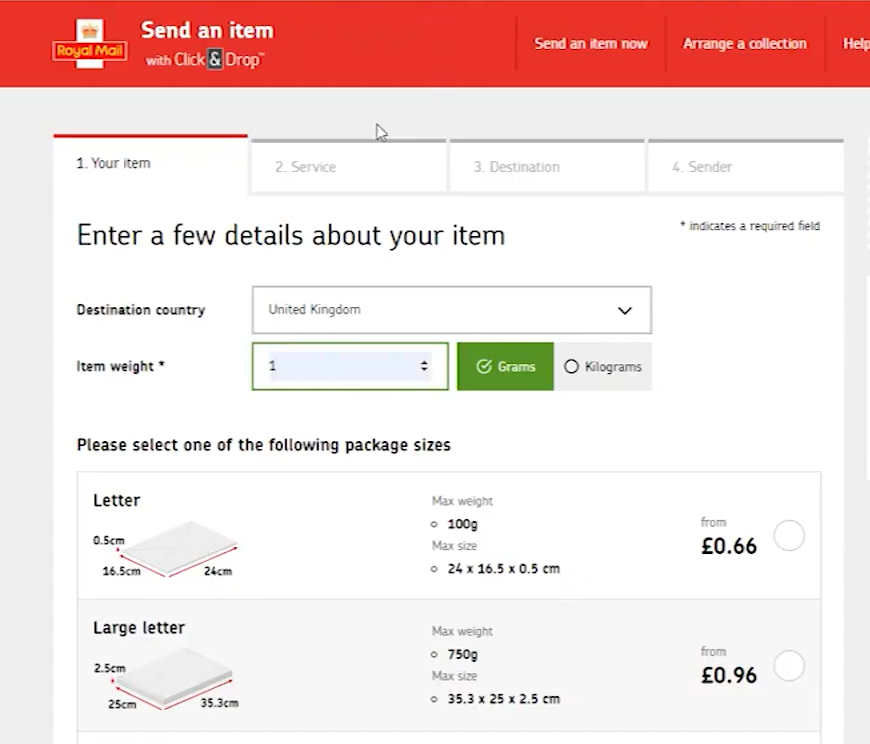Image resolution: width=870 pixels, height=744 pixels.
Task: Open the Destination country dropdown
Action: 451,310
